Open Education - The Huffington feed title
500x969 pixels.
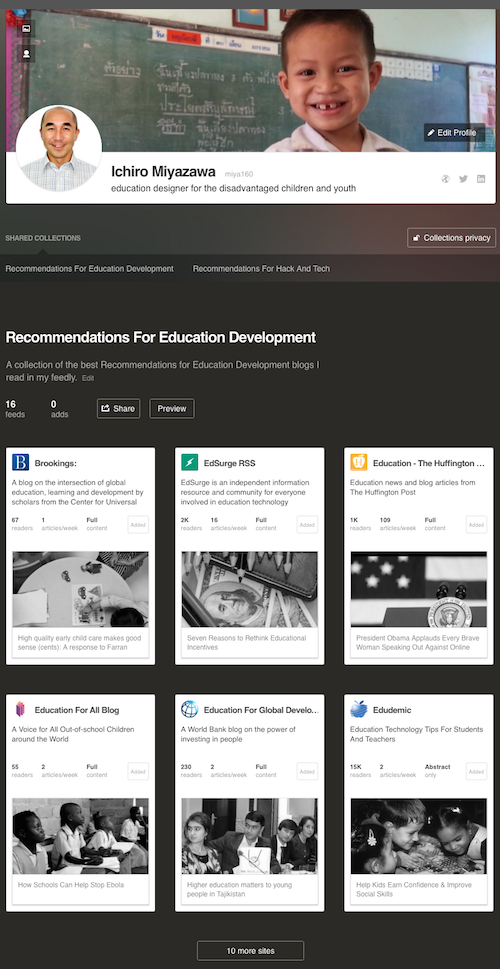point(428,463)
